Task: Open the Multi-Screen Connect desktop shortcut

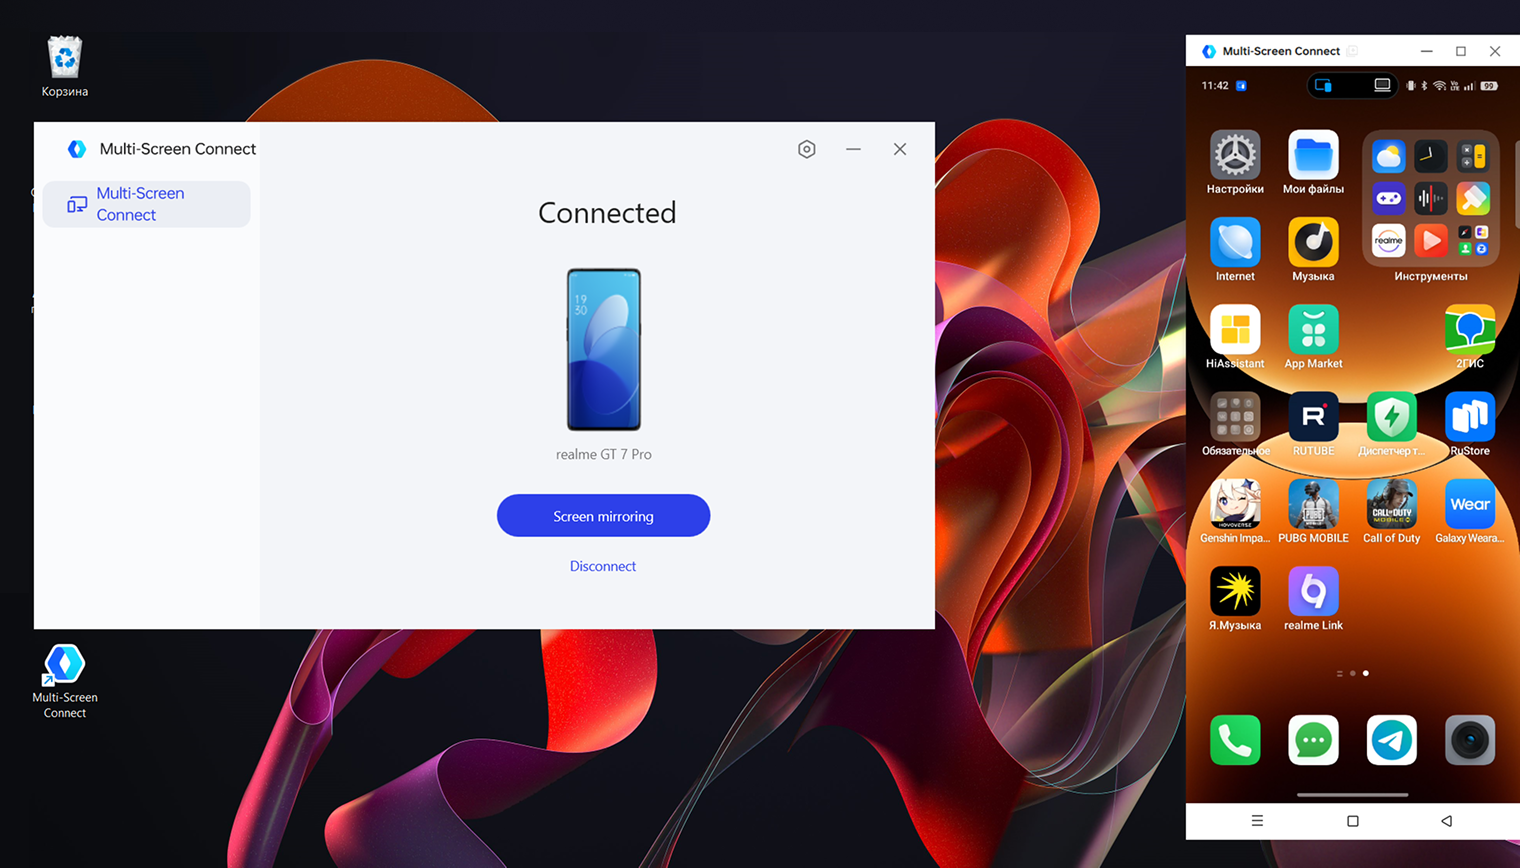Action: pos(65,682)
